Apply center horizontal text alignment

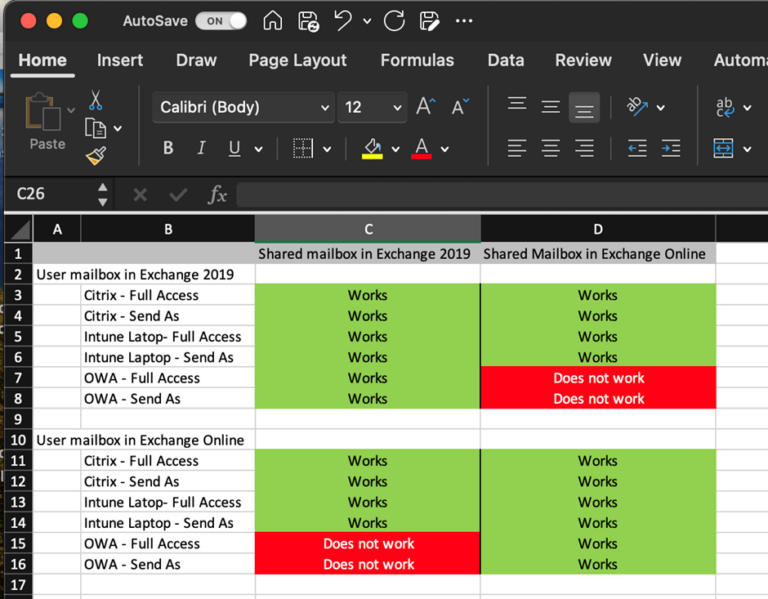[550, 149]
